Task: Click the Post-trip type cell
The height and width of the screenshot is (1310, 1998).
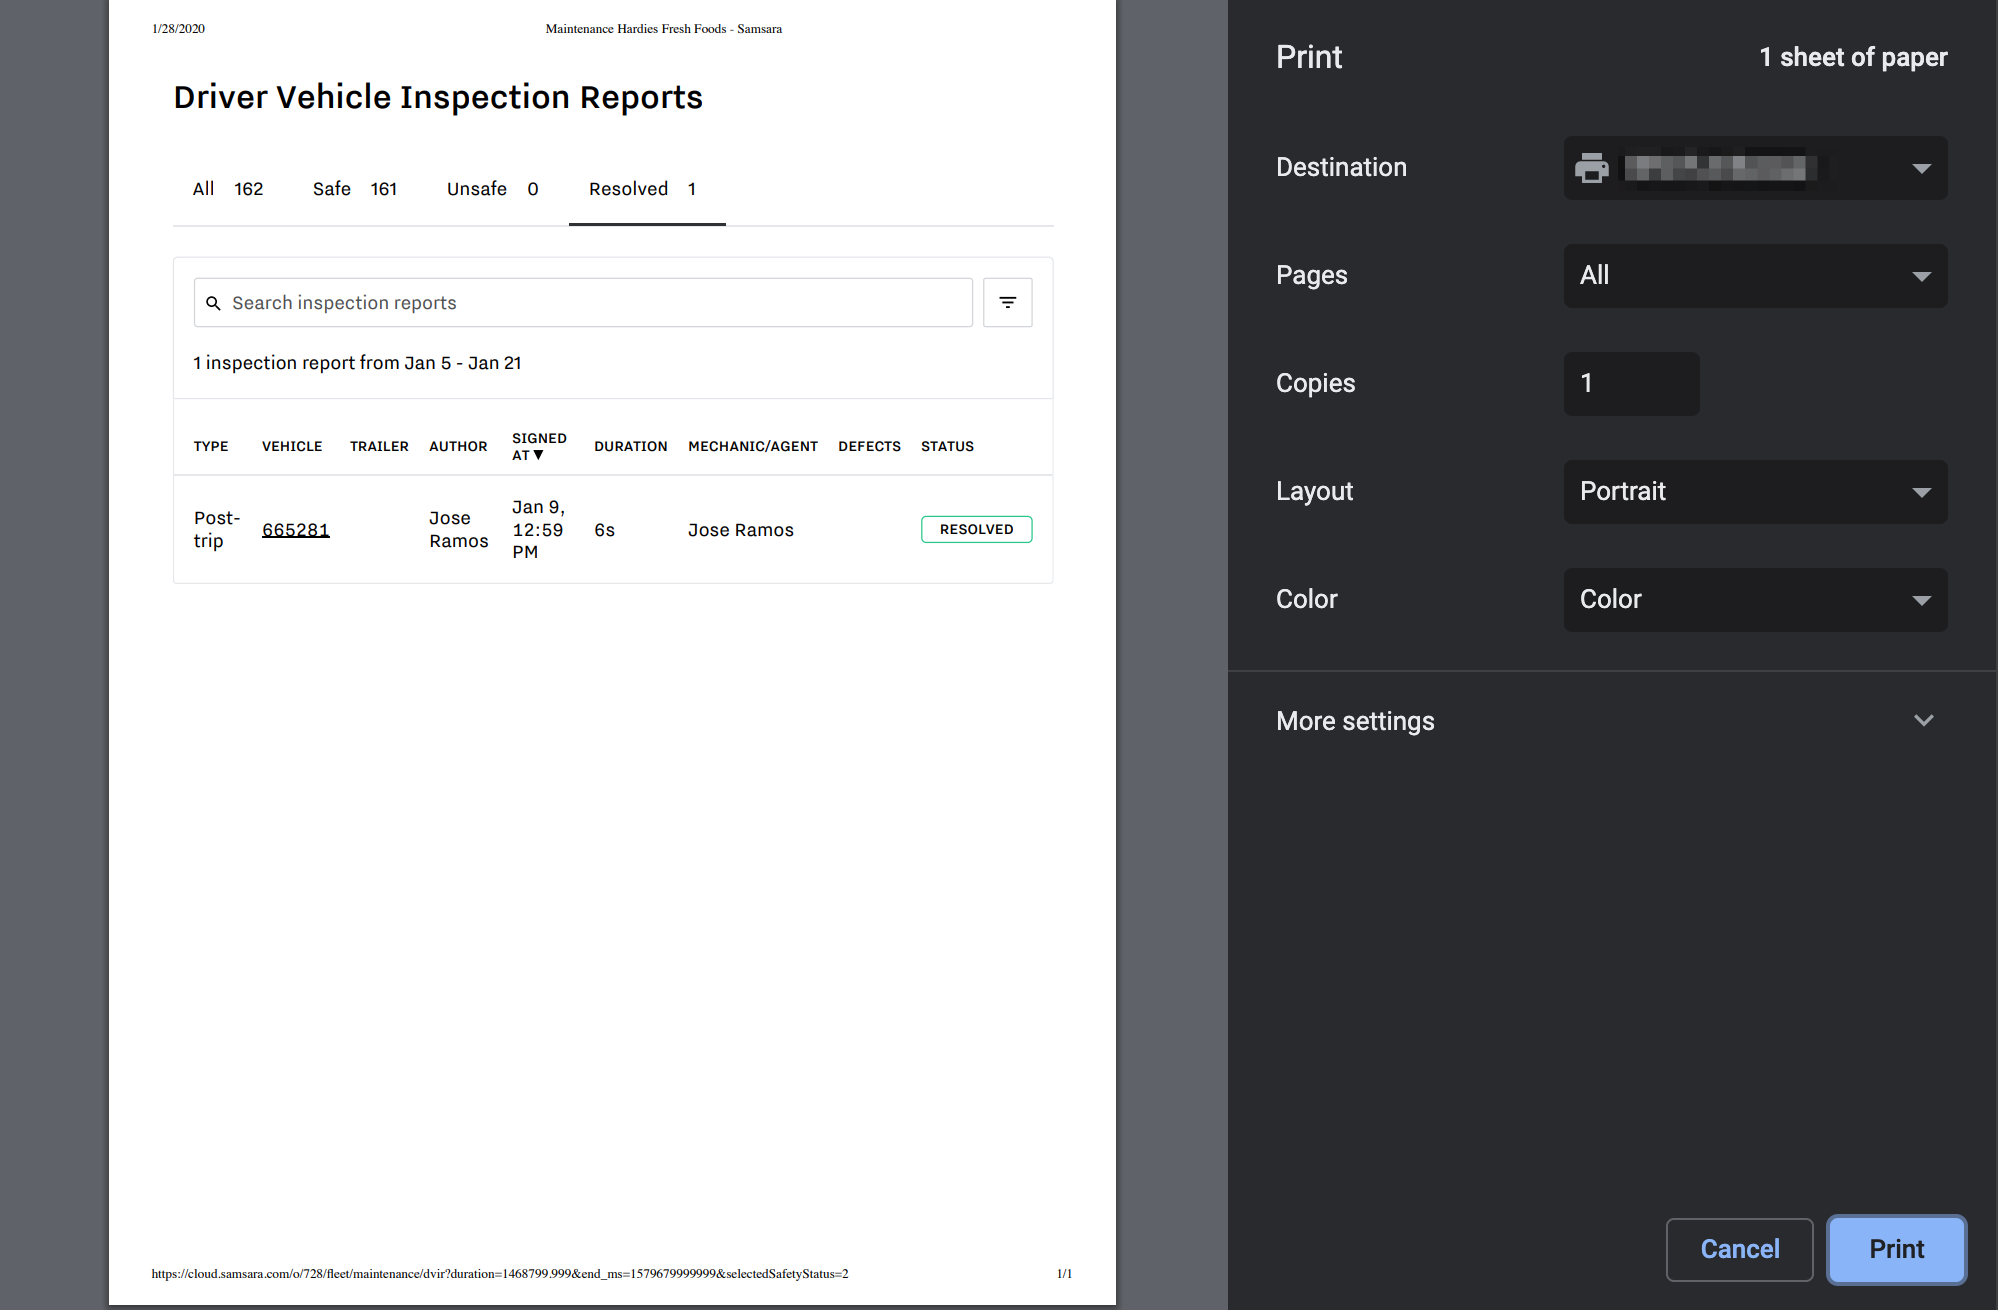Action: tap(217, 530)
